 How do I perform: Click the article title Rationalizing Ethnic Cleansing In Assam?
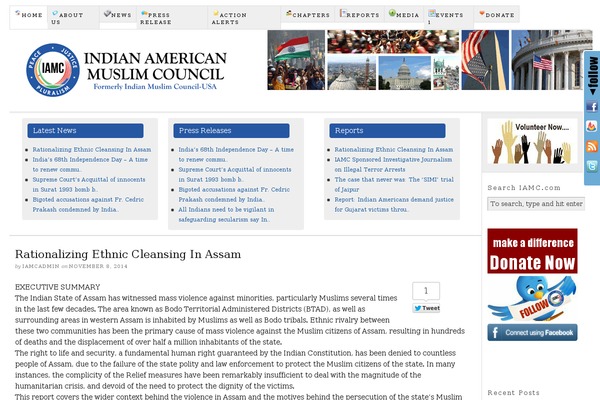128,254
